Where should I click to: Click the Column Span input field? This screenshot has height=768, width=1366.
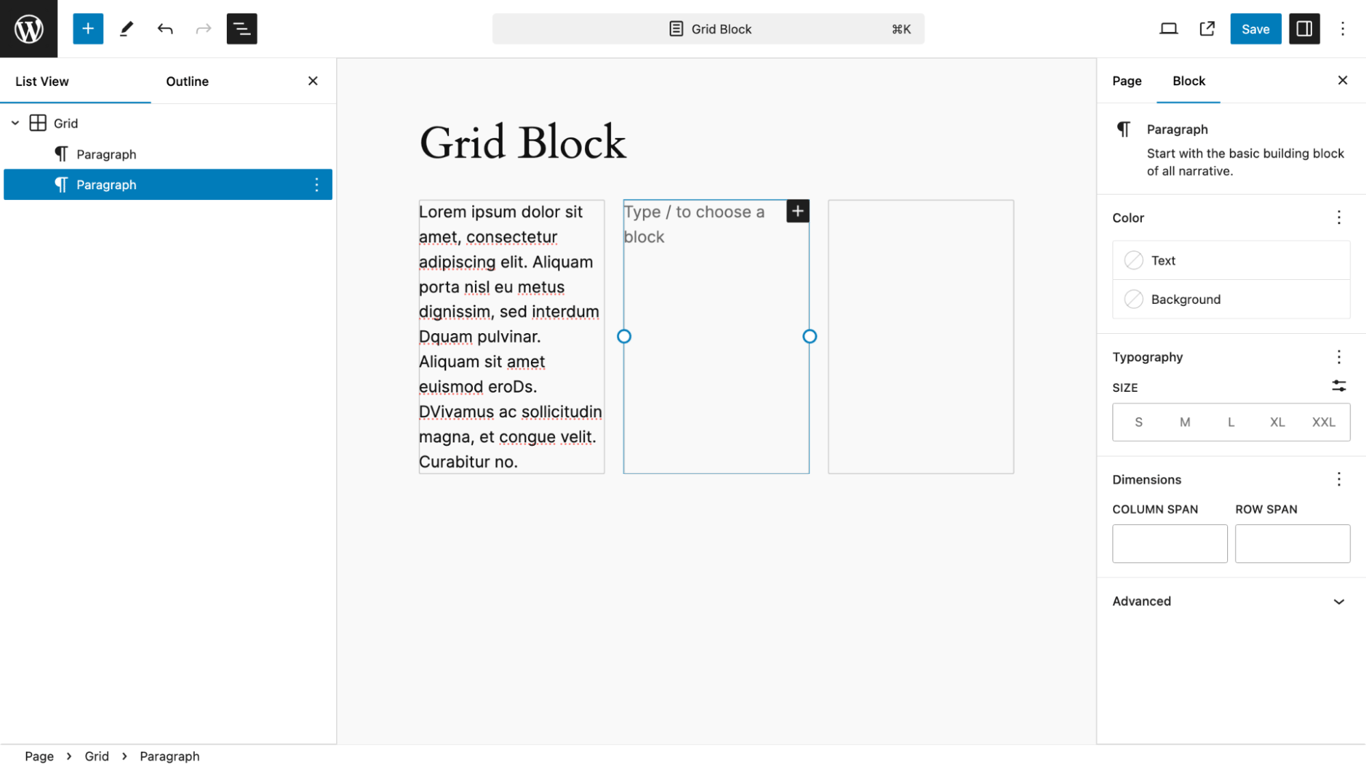pos(1169,543)
